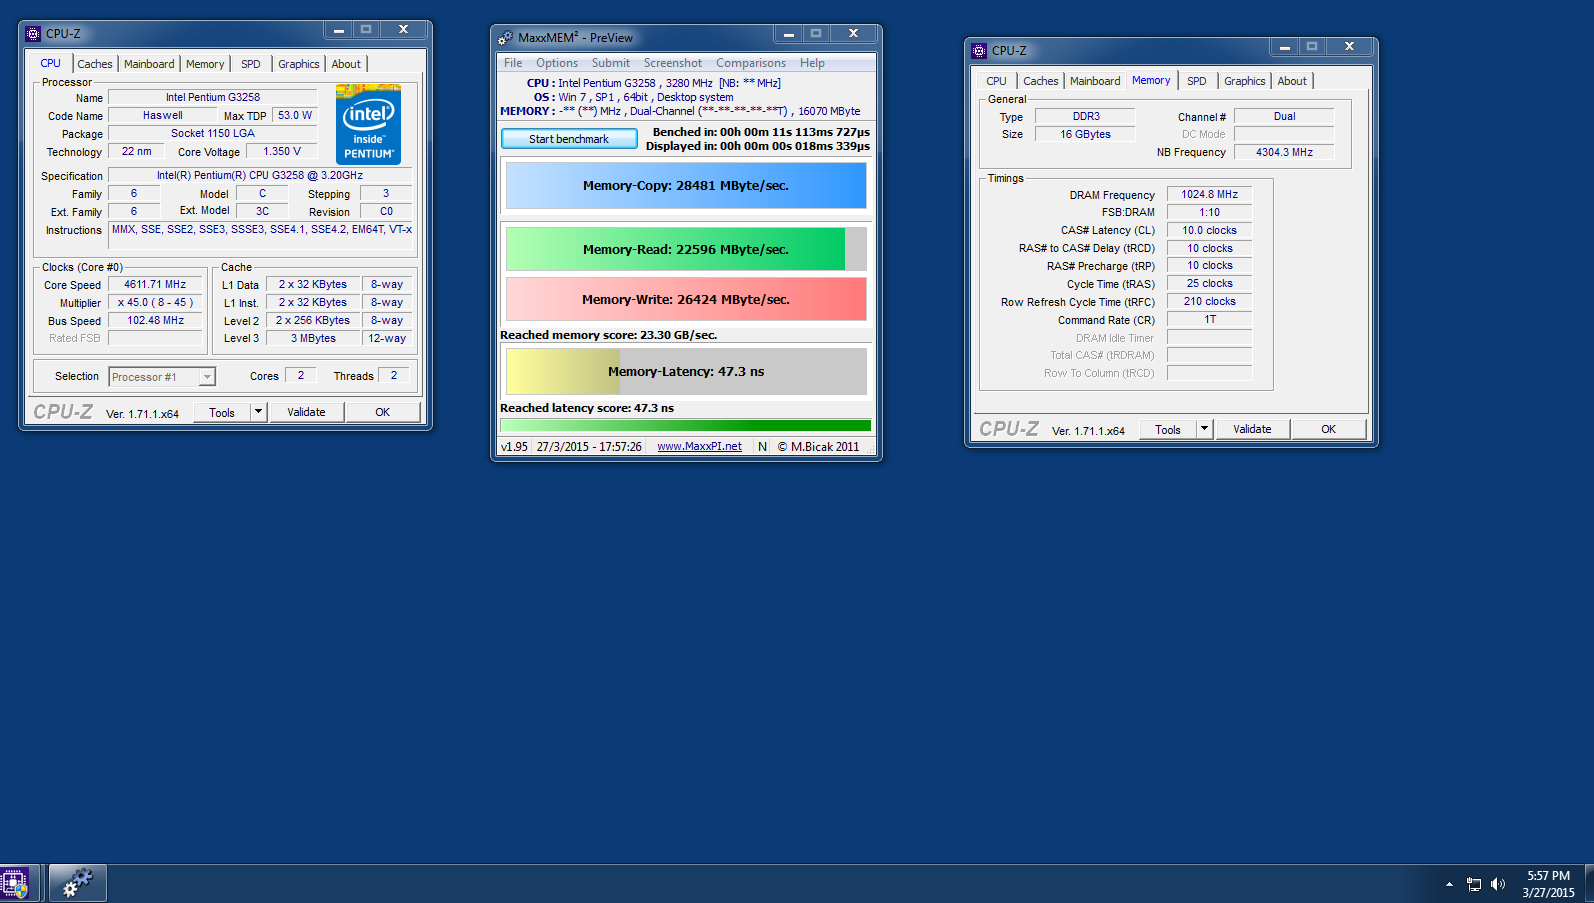
Task: Open About tab in left CPU-Z
Action: tap(346, 64)
